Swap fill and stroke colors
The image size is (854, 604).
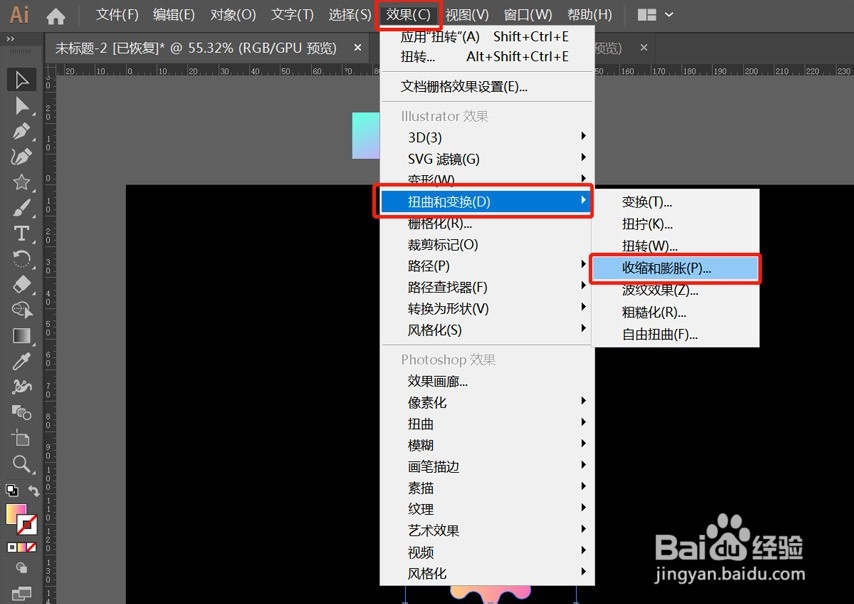click(34, 490)
